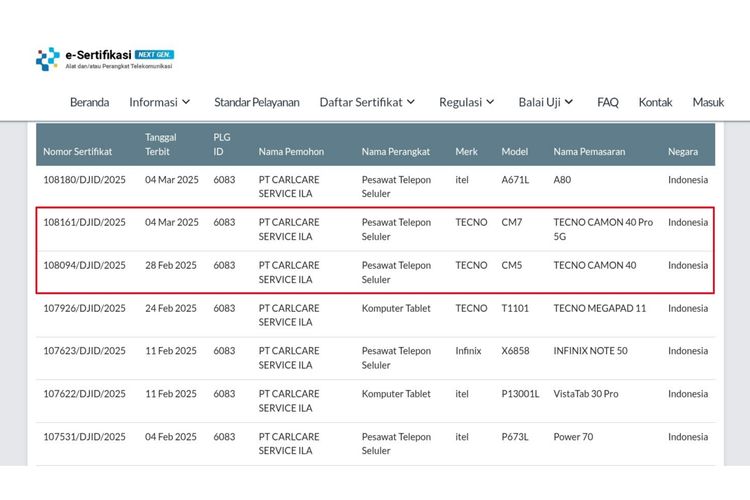Expand the Daftar Sertifikat dropdown
Image resolution: width=750 pixels, height=500 pixels.
367,102
